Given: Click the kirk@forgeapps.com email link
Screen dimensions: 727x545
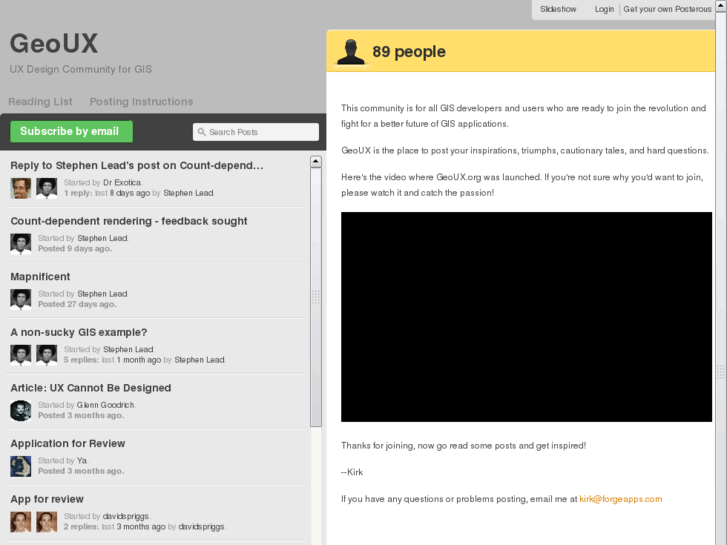Looking at the screenshot, I should (621, 499).
